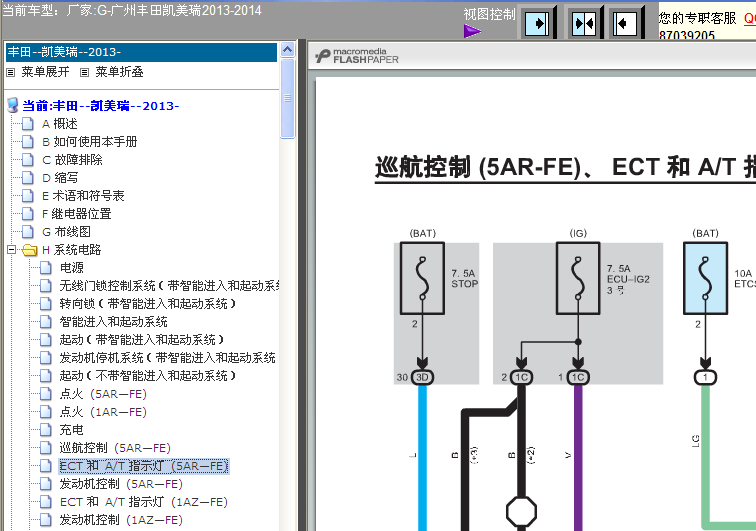Collapse the H 系统电路 folder
The height and width of the screenshot is (531, 756).
point(11,249)
